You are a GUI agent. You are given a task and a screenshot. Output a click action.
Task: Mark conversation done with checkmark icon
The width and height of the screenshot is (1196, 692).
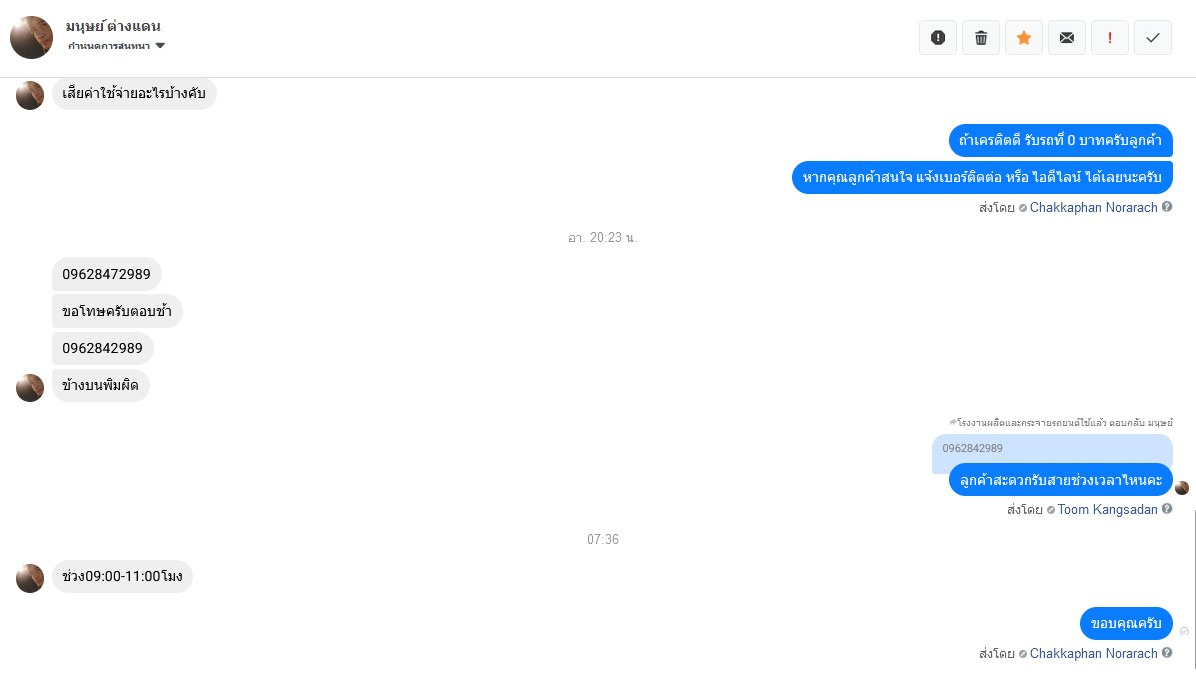tap(1153, 37)
